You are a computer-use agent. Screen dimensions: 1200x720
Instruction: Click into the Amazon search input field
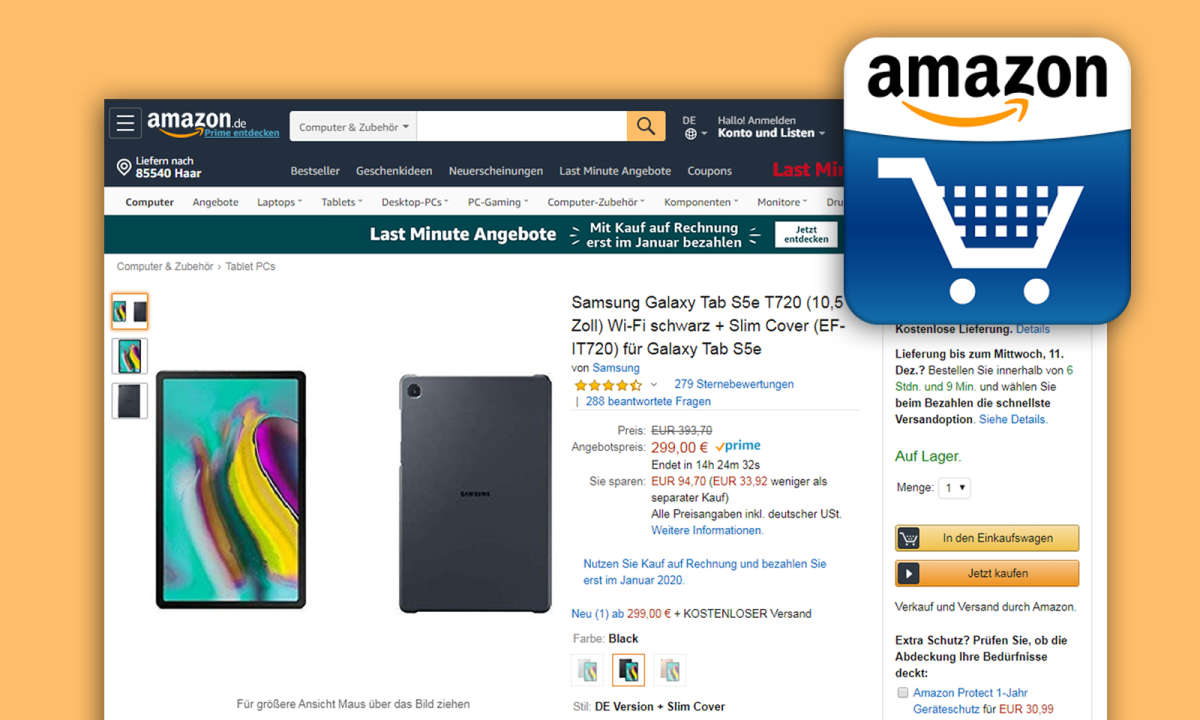tap(522, 126)
